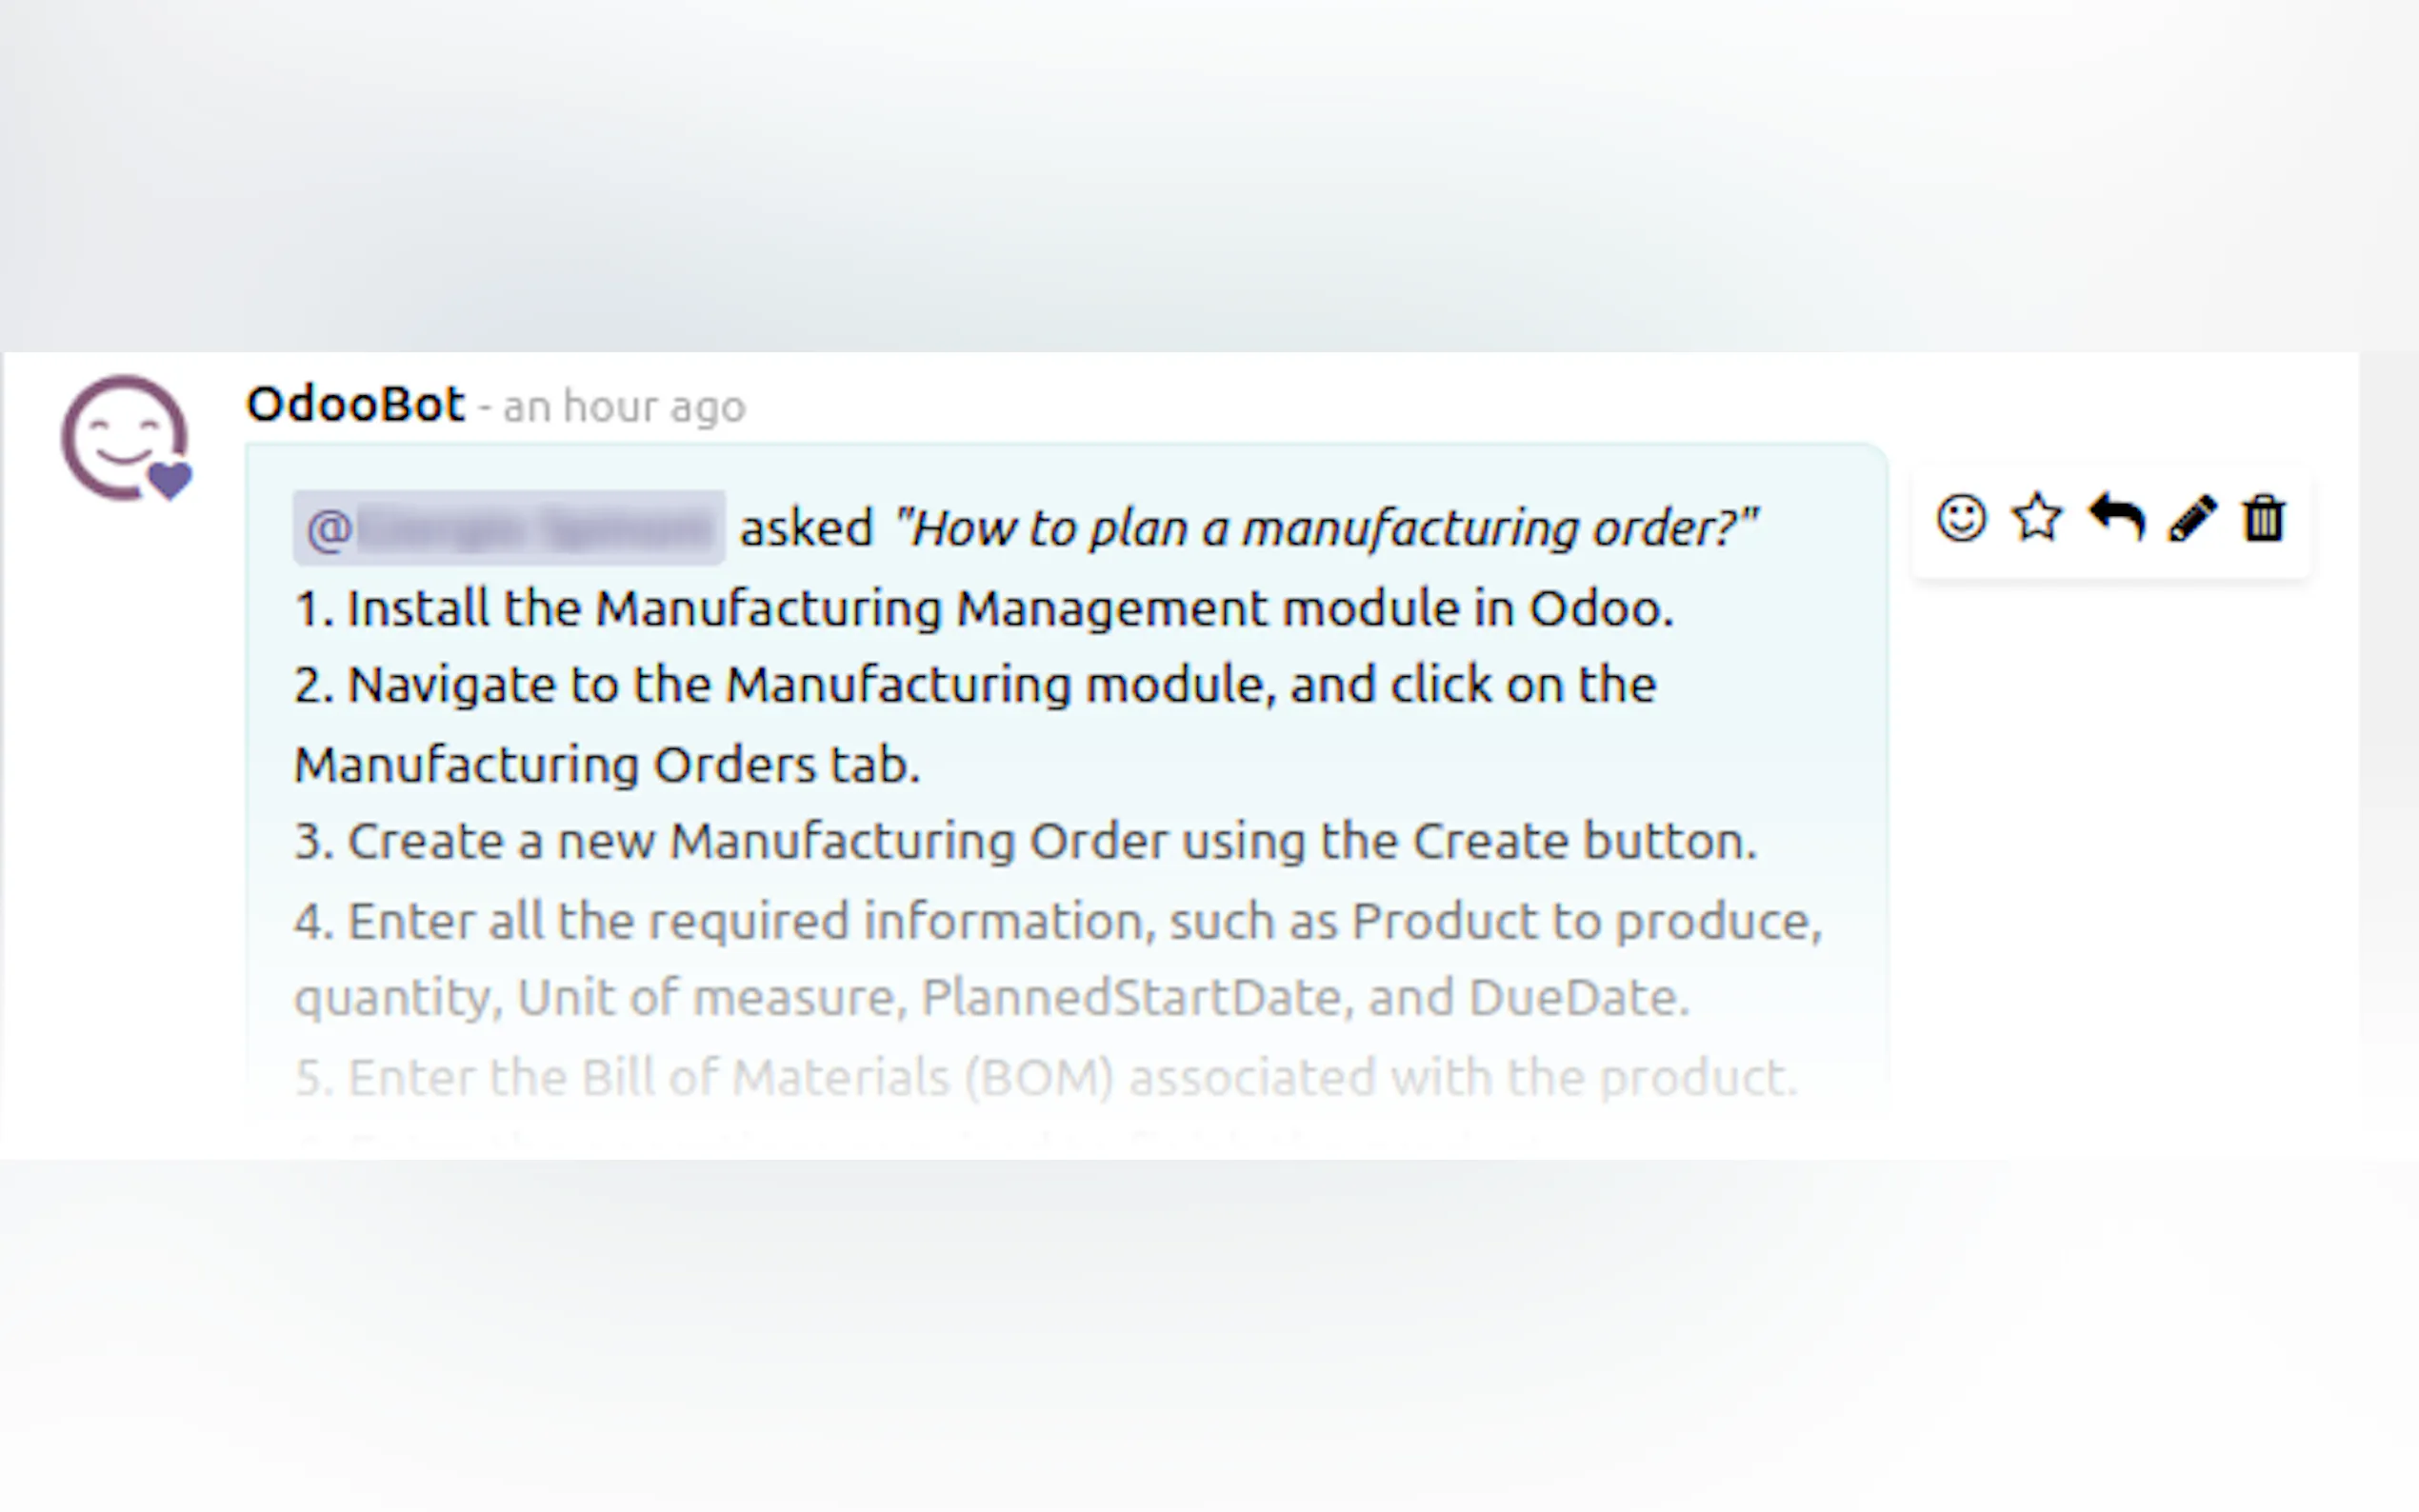The image size is (2419, 1512).
Task: Edit the message with the pencil icon
Action: (2192, 518)
